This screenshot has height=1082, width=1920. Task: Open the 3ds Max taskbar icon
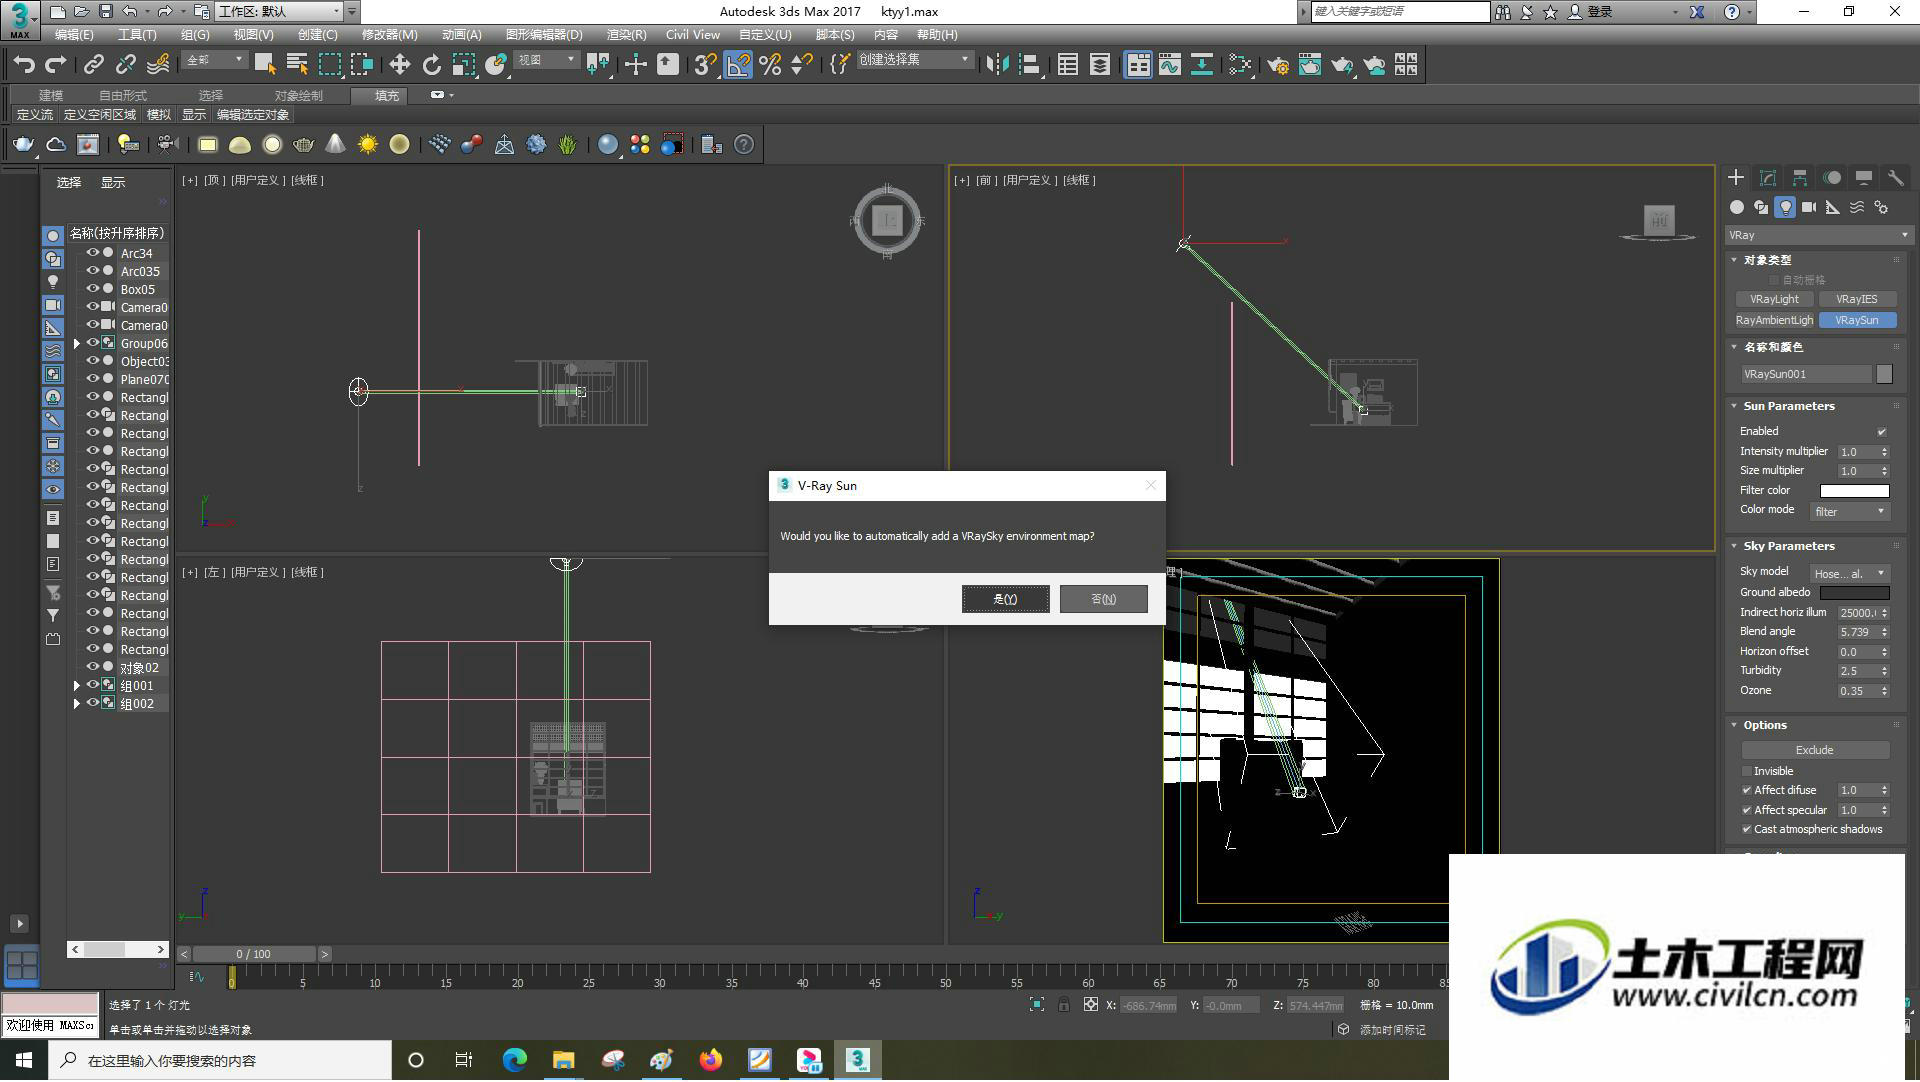(x=858, y=1061)
